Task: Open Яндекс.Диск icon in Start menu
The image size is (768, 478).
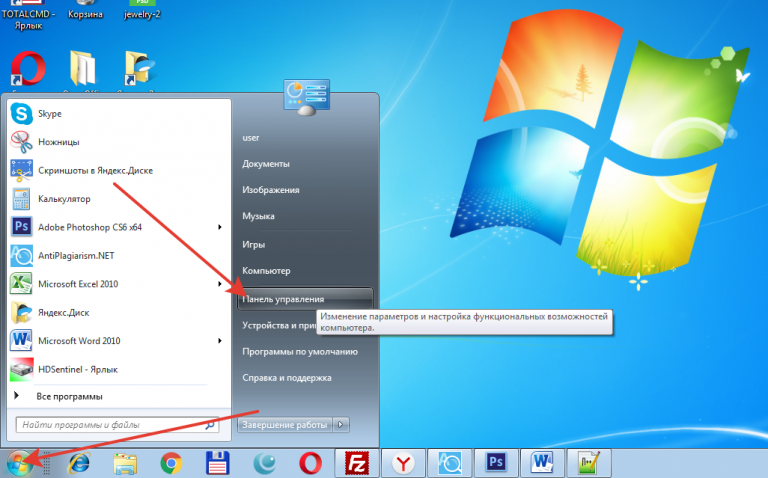Action: point(22,312)
